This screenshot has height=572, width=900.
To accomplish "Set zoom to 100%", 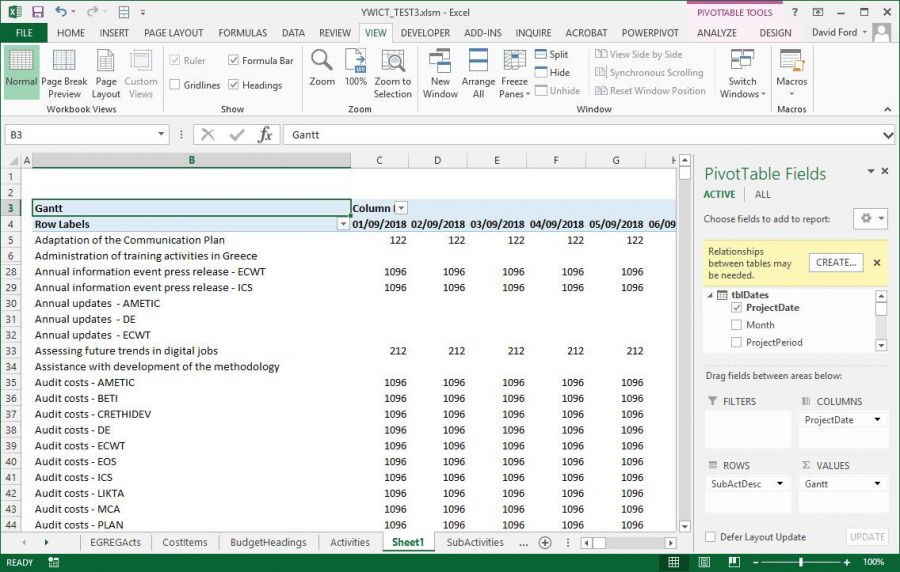I will pos(356,68).
